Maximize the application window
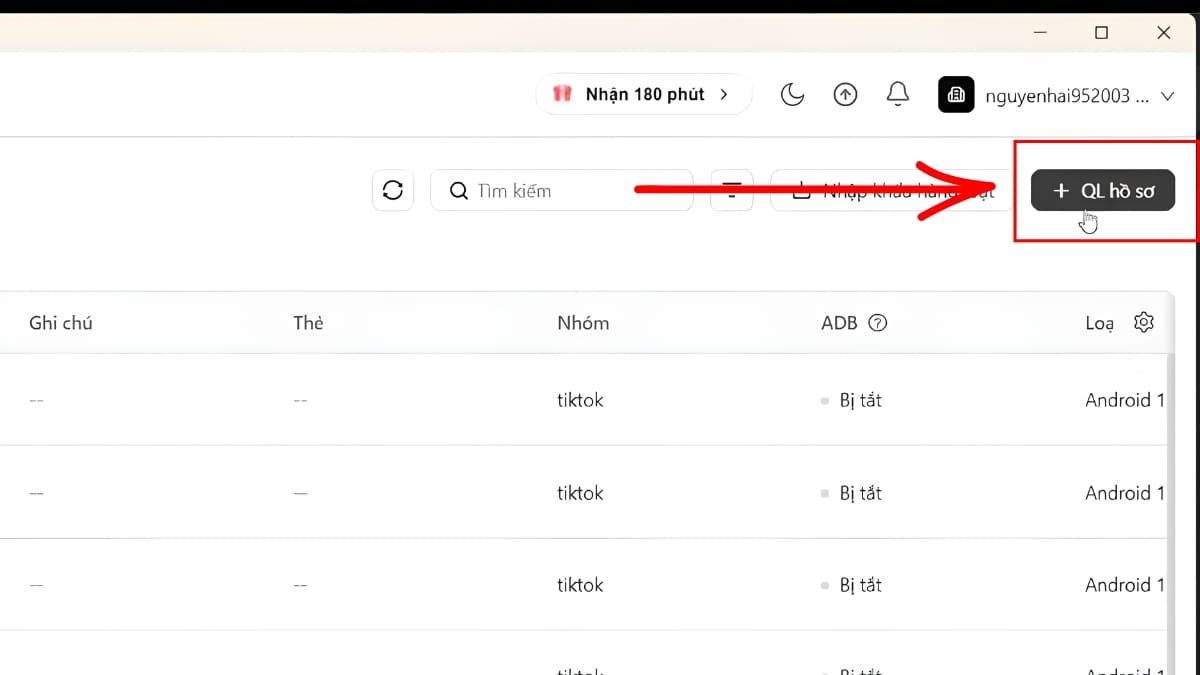The image size is (1200, 675). point(1101,33)
